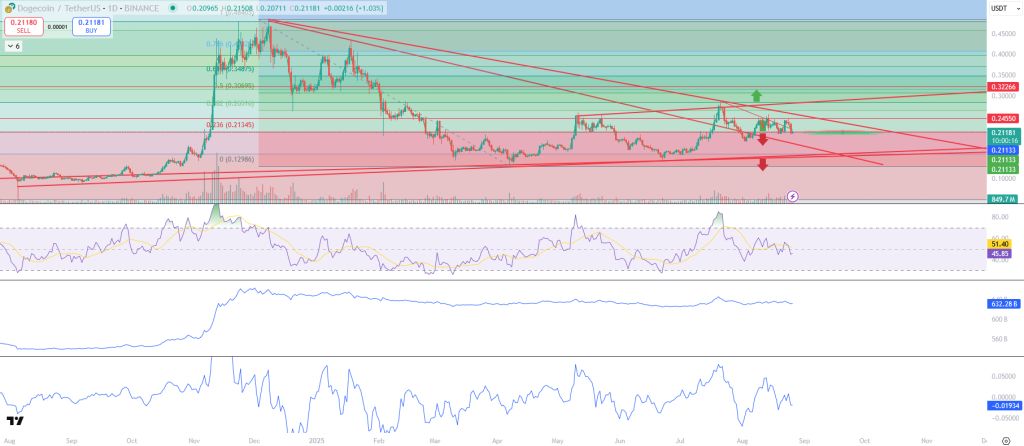Click the 560 B axis tick
Image resolution: width=1024 pixels, height=446 pixels.
[x=1000, y=340]
